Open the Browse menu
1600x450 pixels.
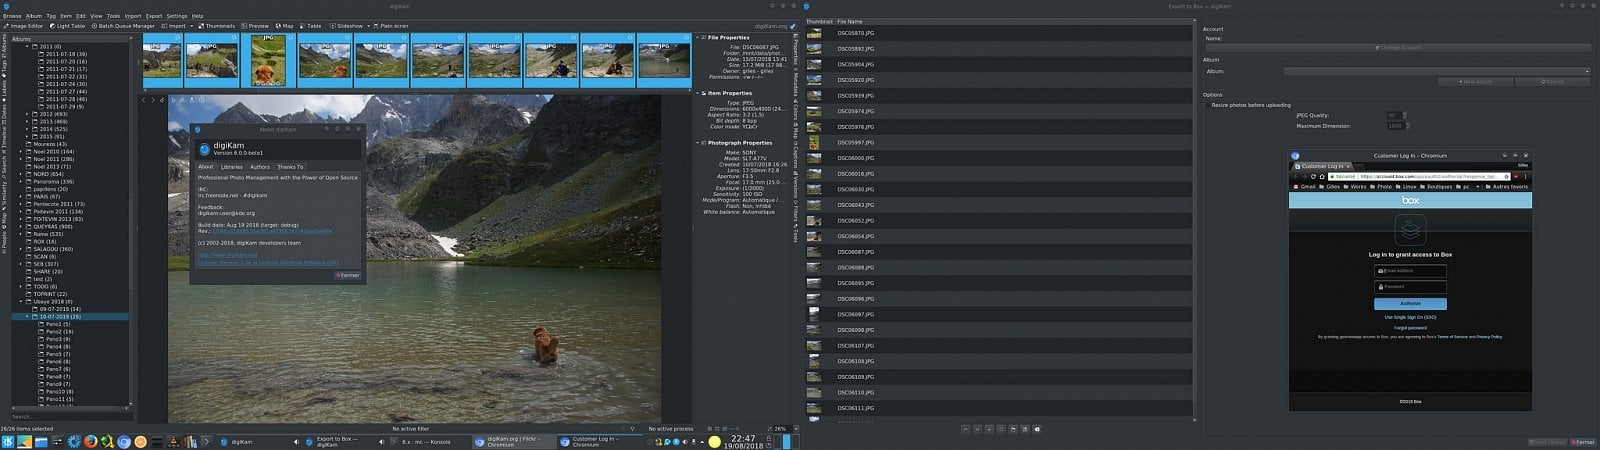(11, 16)
